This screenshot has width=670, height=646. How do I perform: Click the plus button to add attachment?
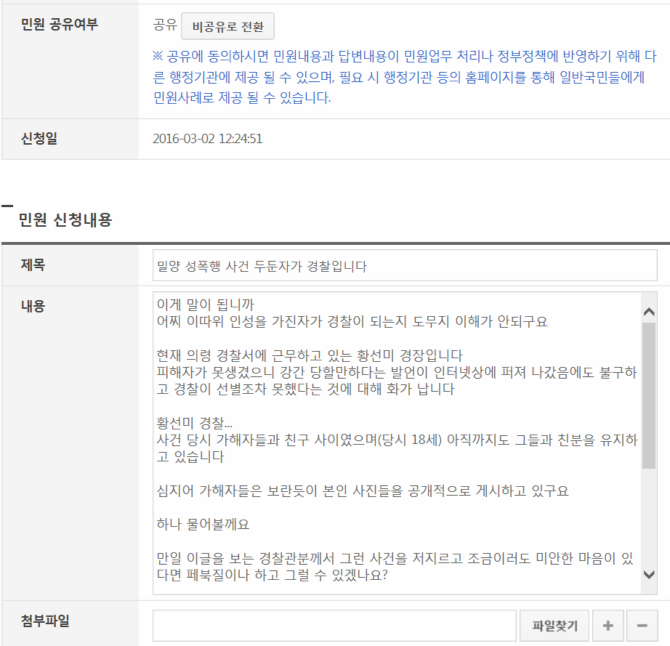607,626
